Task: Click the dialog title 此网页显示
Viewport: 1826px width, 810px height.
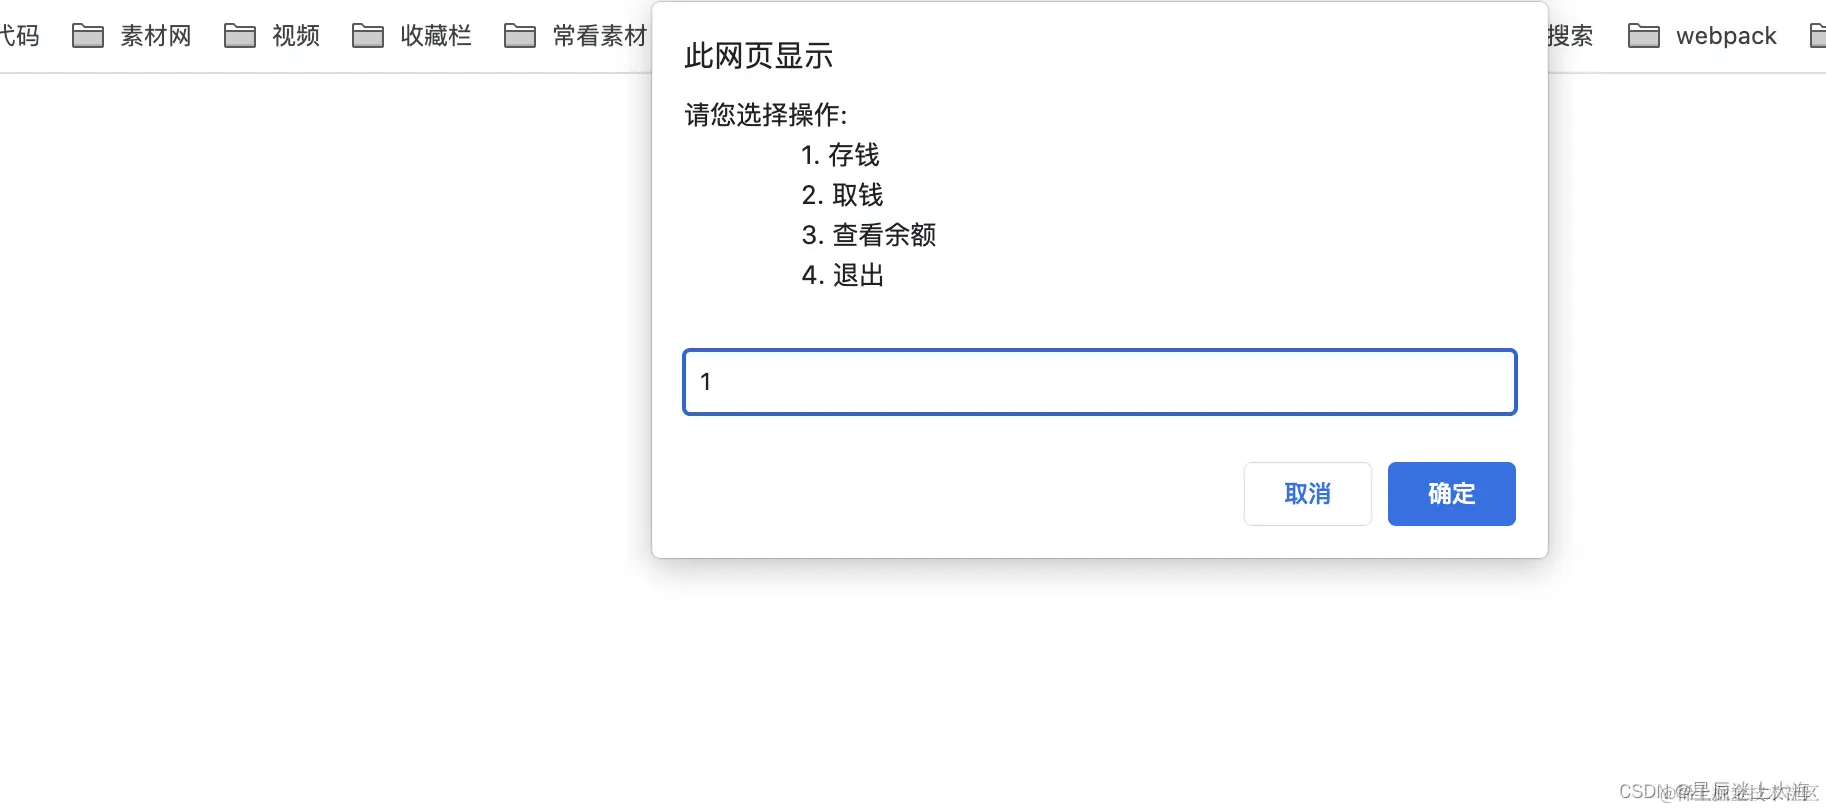Action: point(757,56)
